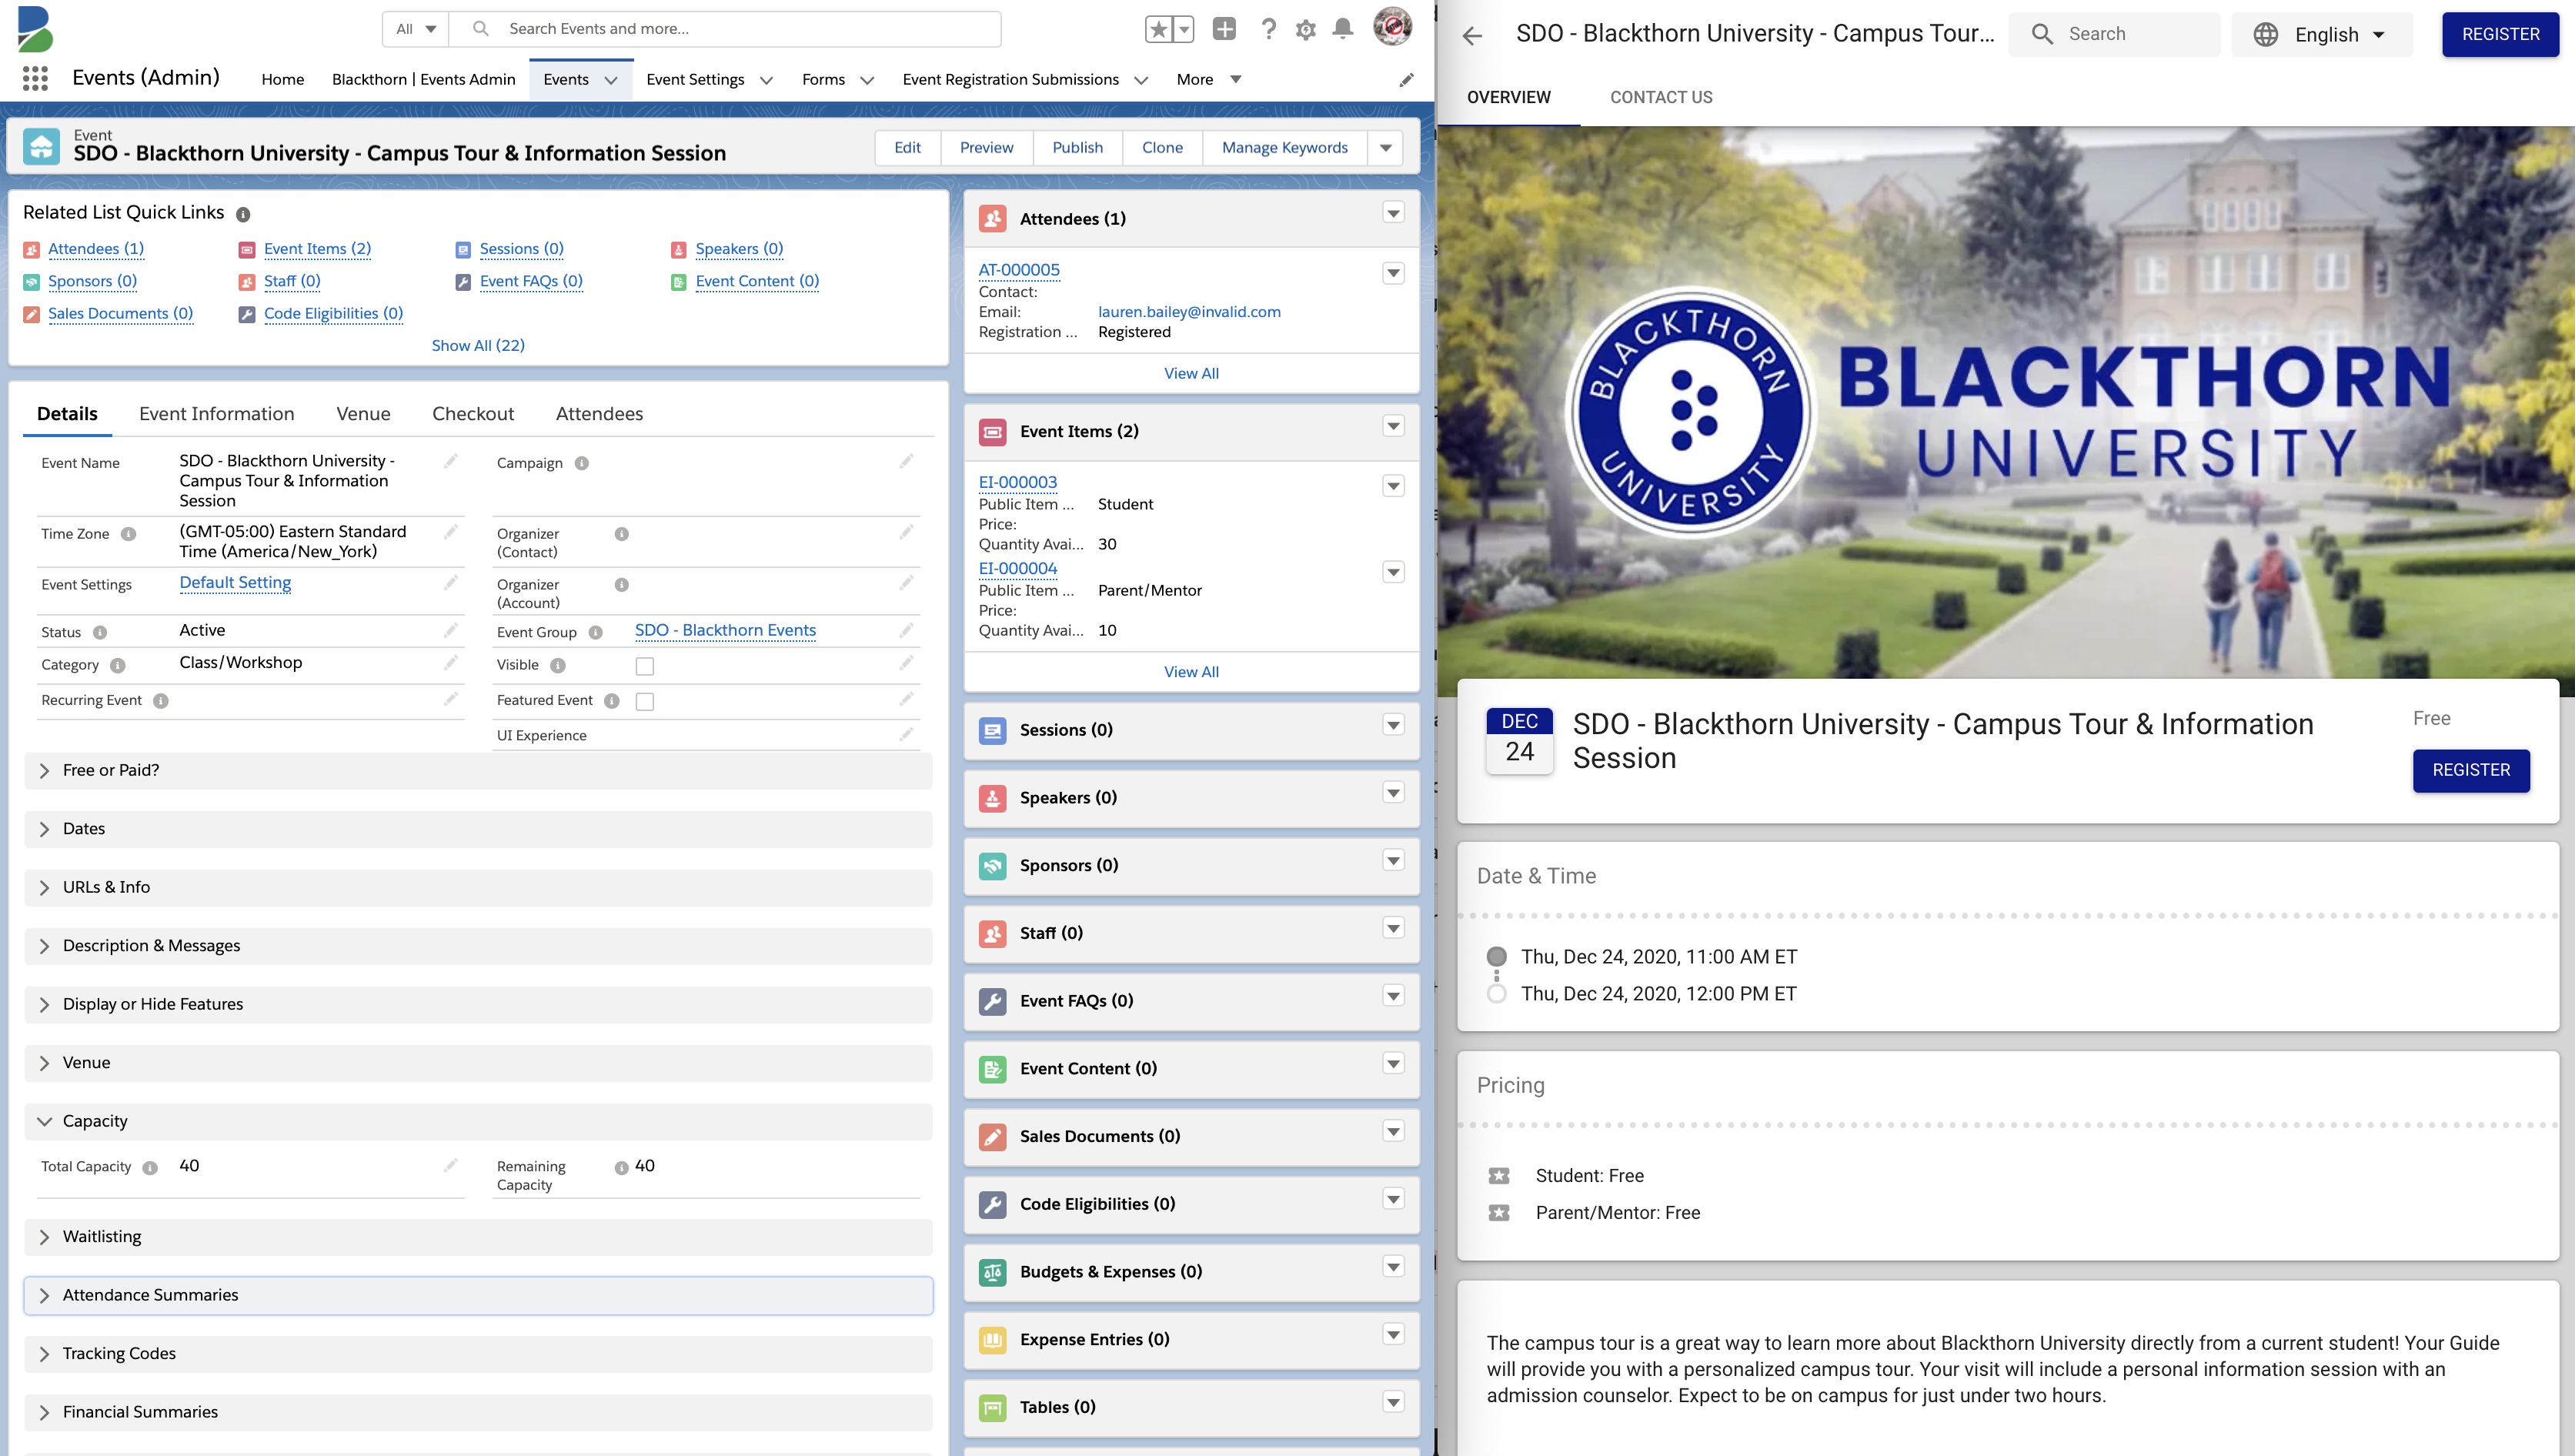Click the event page Search field
The image size is (2575, 1456).
tap(2115, 35)
